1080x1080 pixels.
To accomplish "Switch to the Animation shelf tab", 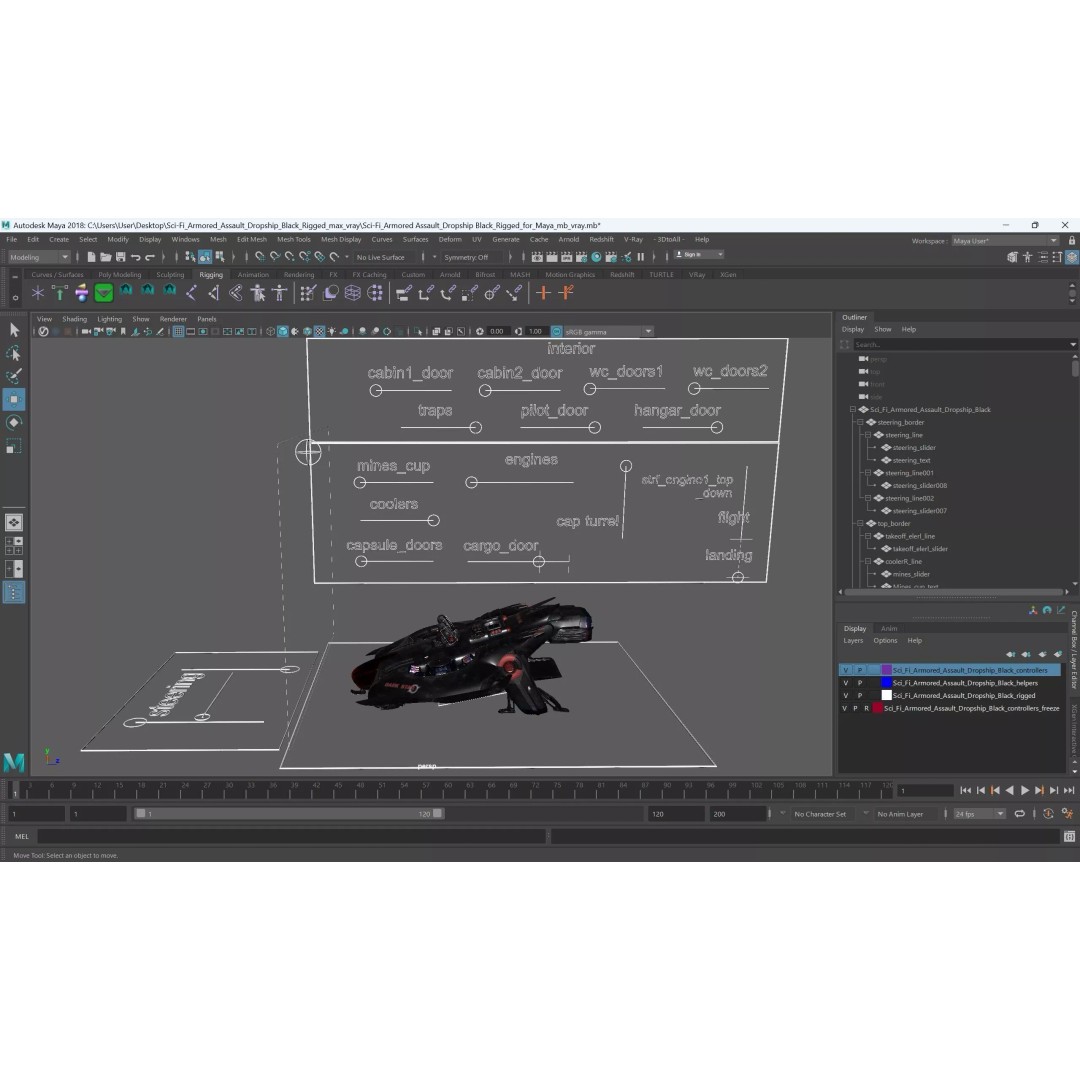I will [x=253, y=274].
